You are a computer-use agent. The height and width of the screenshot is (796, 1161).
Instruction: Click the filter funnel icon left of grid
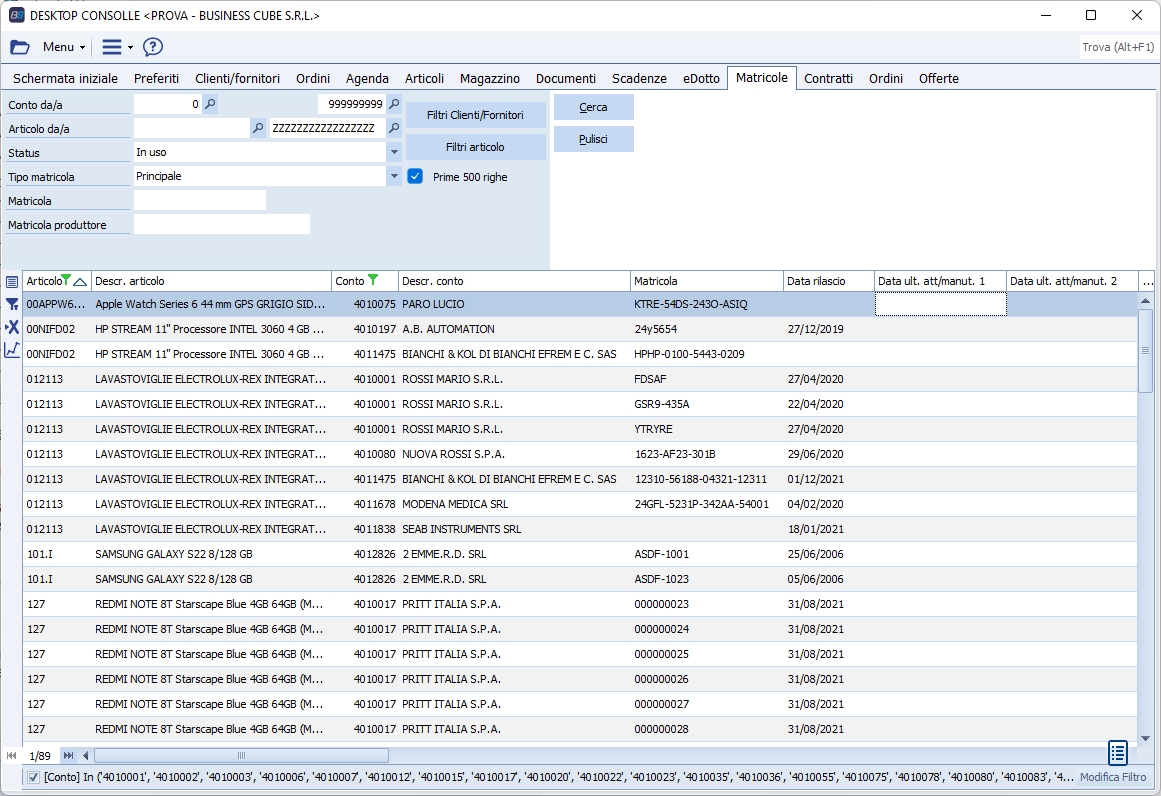(x=12, y=304)
